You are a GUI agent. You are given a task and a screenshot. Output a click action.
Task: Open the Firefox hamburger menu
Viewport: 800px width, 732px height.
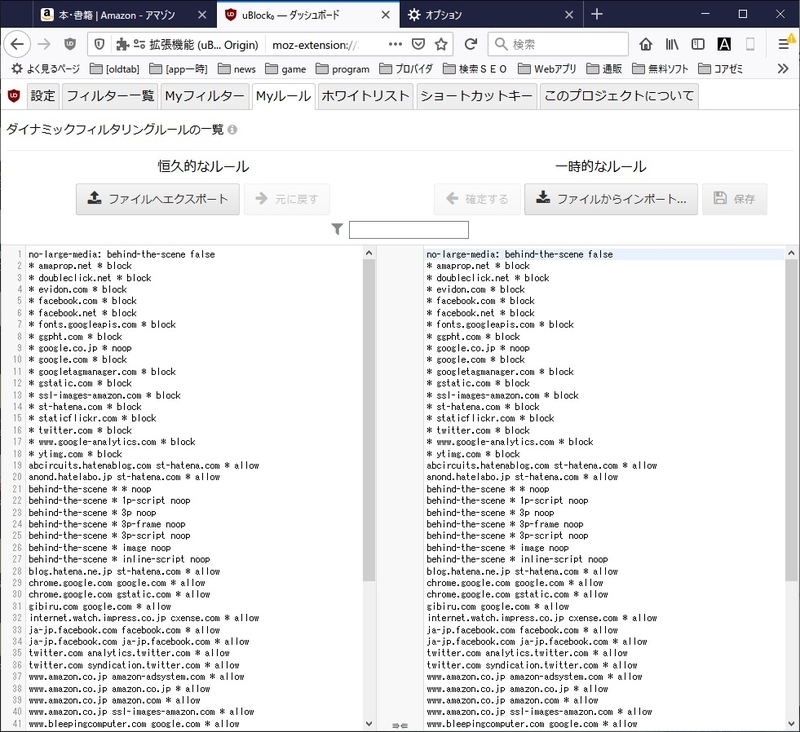pos(784,44)
